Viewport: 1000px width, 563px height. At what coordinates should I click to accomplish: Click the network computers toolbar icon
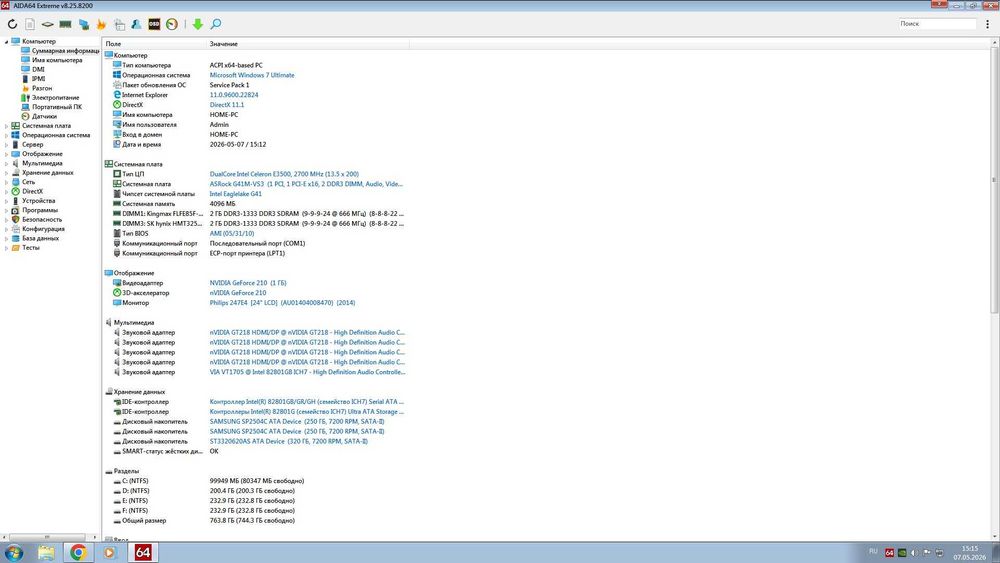[84, 24]
